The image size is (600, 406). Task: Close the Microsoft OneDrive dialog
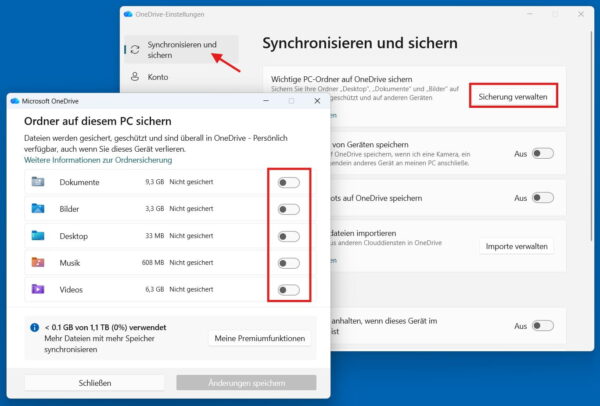pos(317,101)
